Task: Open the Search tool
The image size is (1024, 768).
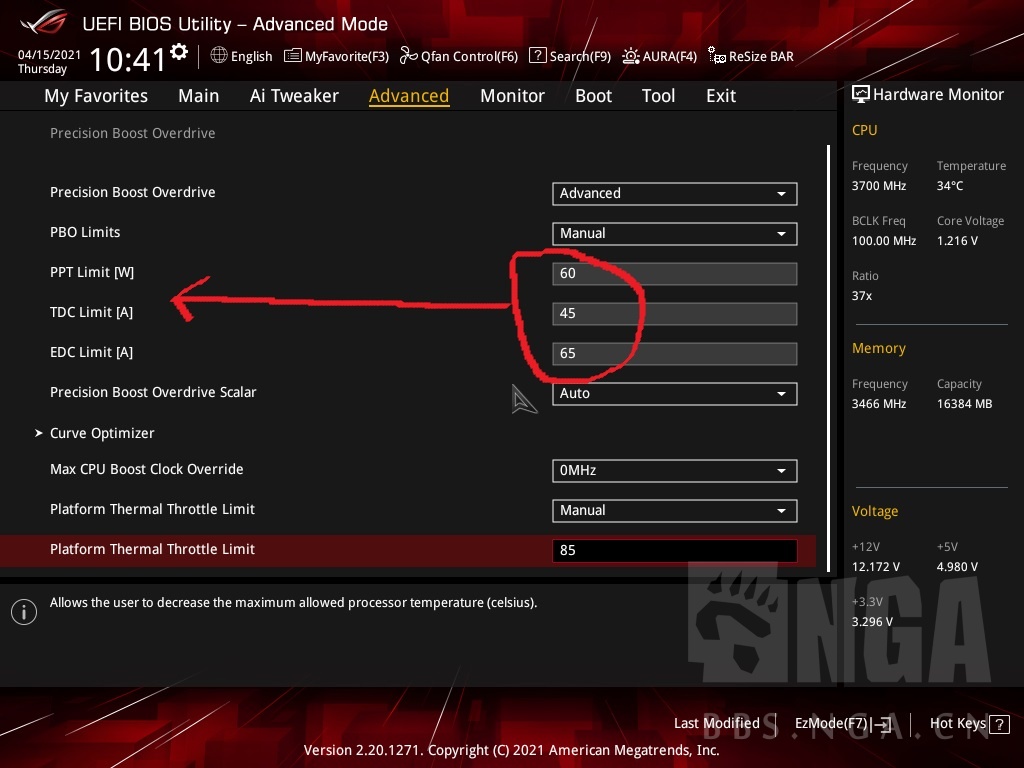Action: point(570,56)
